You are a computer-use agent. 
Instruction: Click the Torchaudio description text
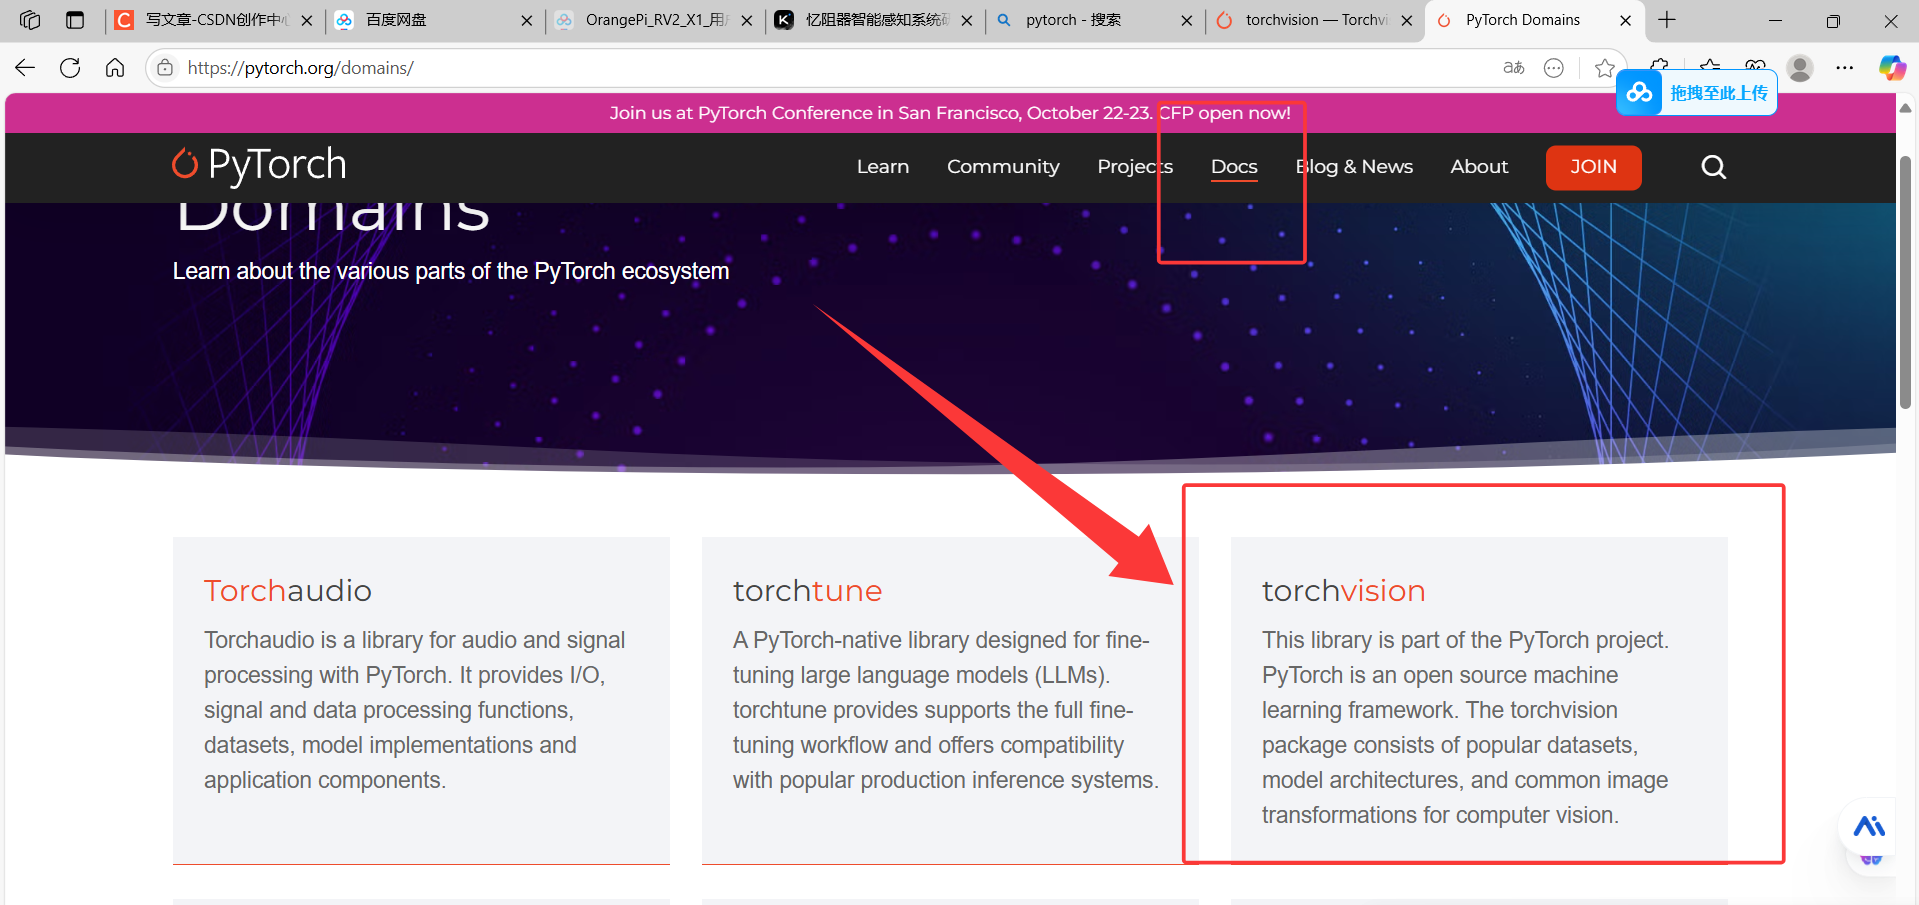415,710
